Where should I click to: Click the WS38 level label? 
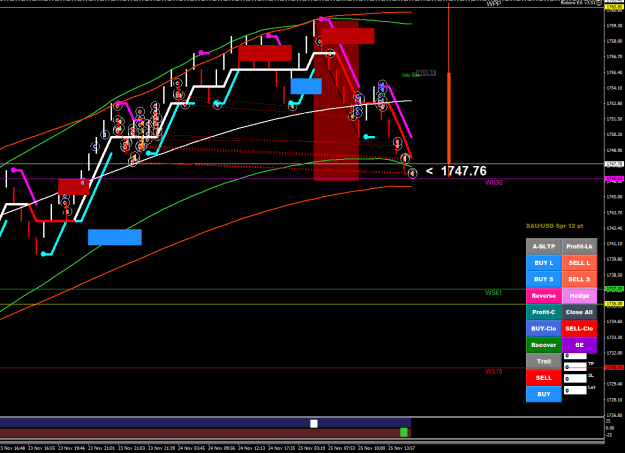[493, 183]
